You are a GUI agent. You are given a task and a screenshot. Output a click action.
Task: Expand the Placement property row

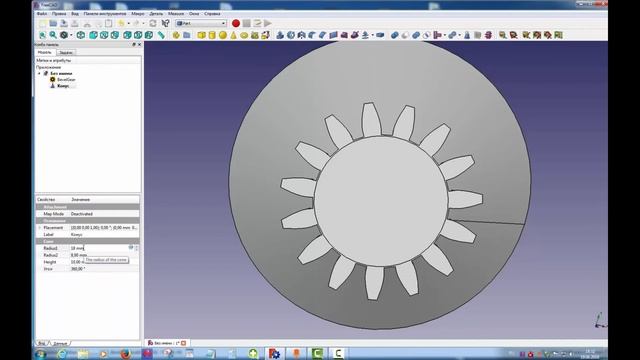click(x=40, y=228)
